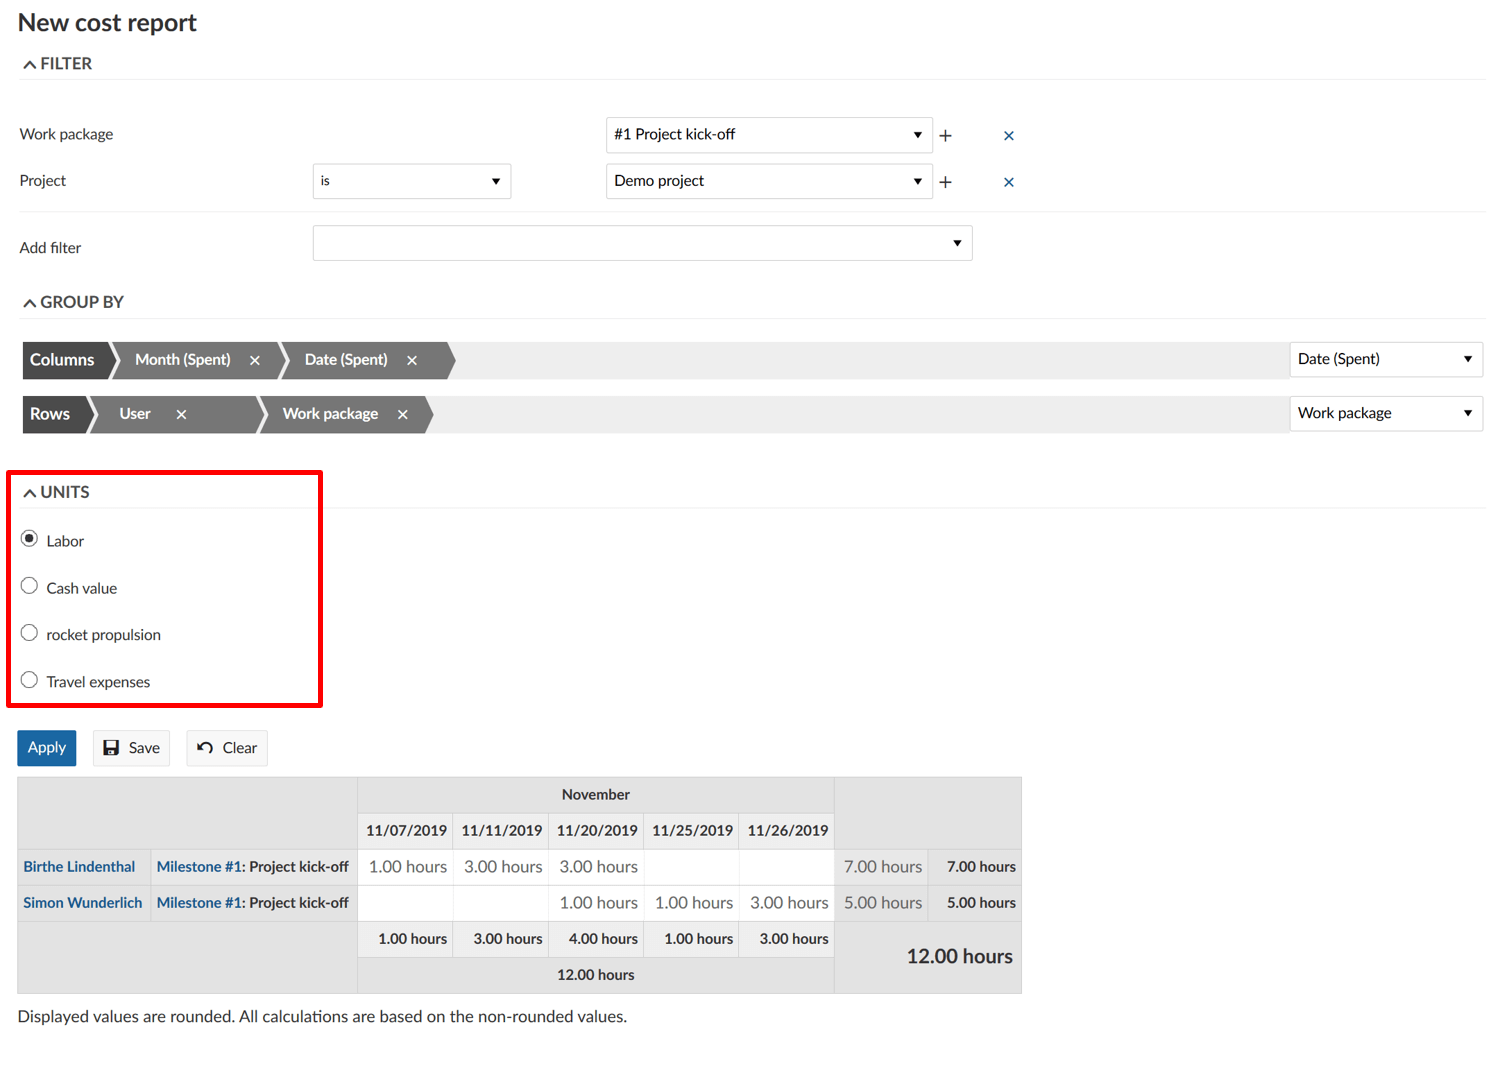The height and width of the screenshot is (1068, 1500).
Task: Remove Date (Spent) from Columns grouping
Action: coord(412,361)
